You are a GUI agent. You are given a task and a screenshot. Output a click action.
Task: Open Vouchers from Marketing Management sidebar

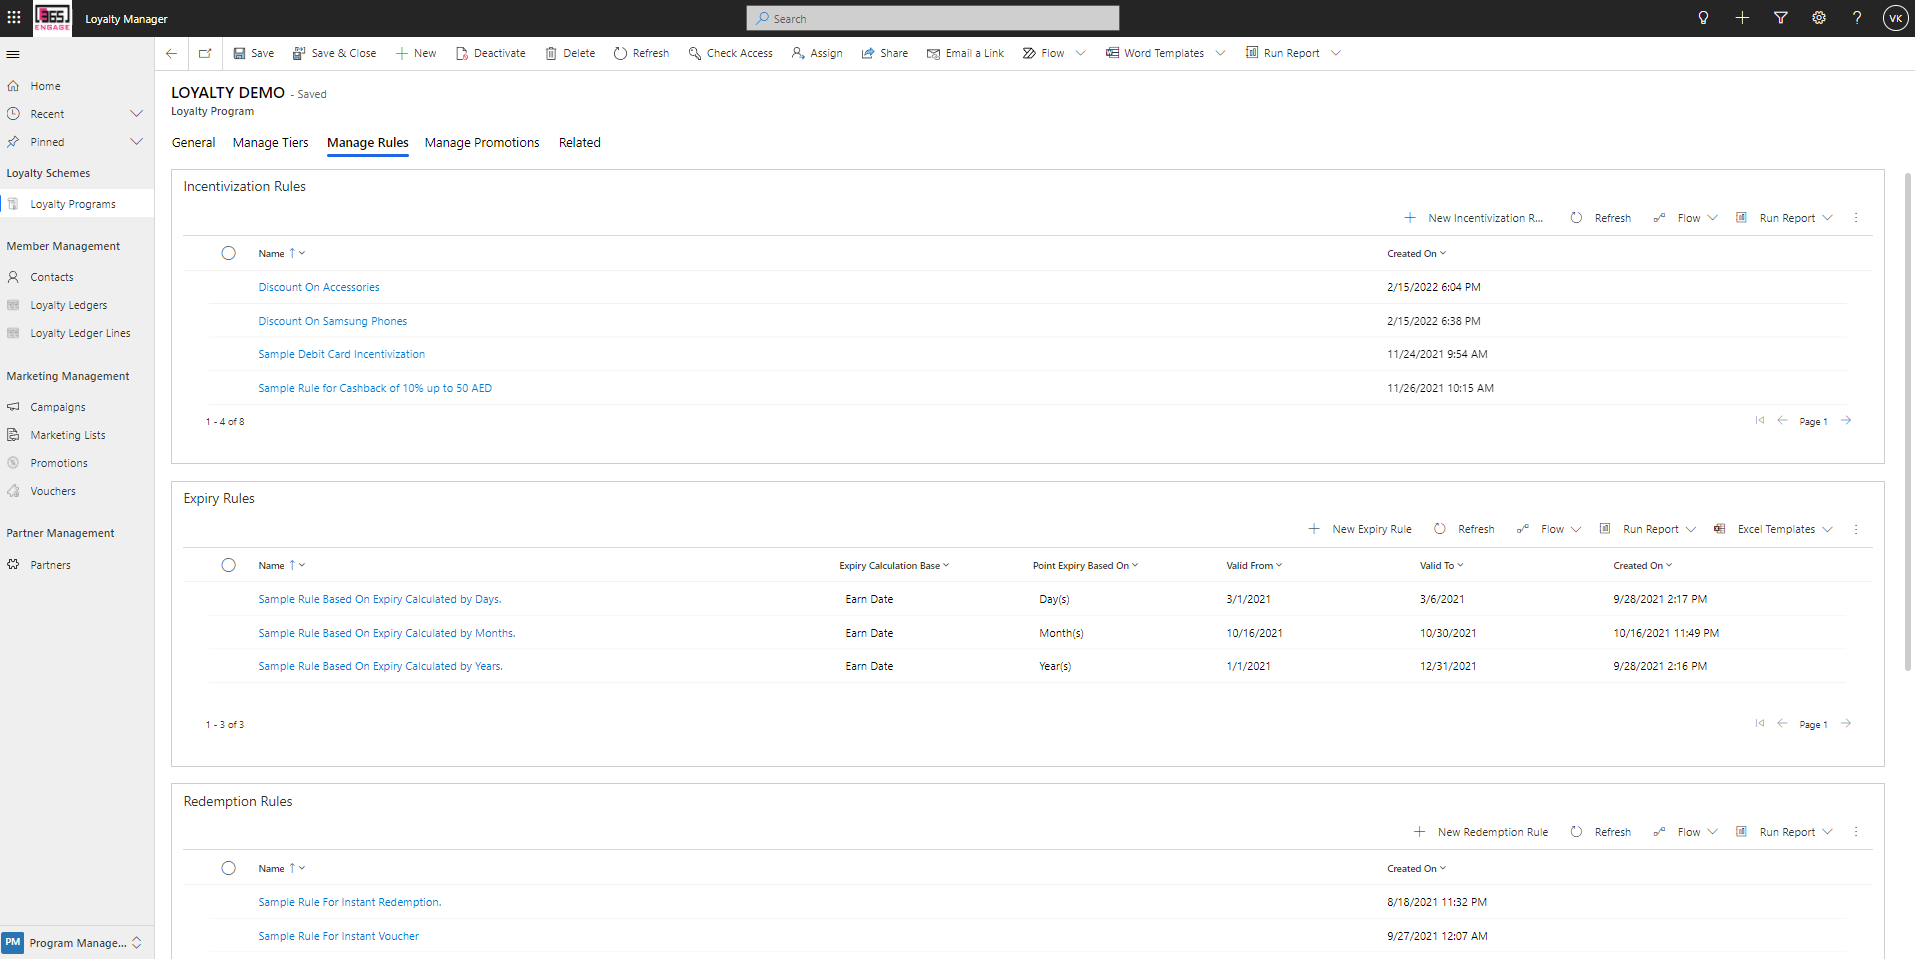[x=53, y=490]
